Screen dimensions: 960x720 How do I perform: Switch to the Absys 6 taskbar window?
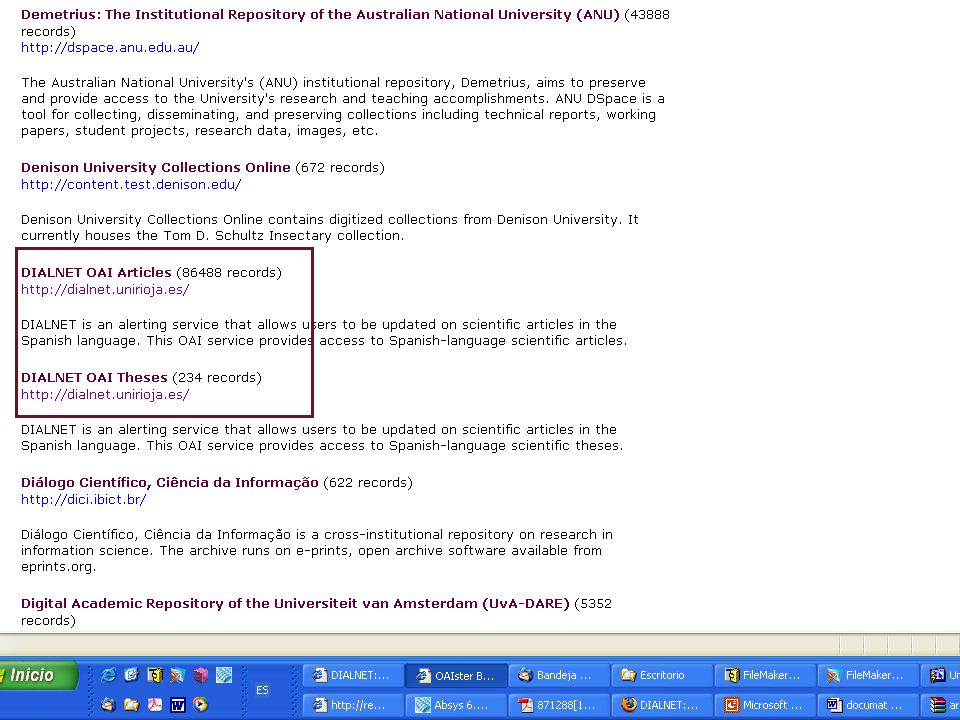(457, 705)
